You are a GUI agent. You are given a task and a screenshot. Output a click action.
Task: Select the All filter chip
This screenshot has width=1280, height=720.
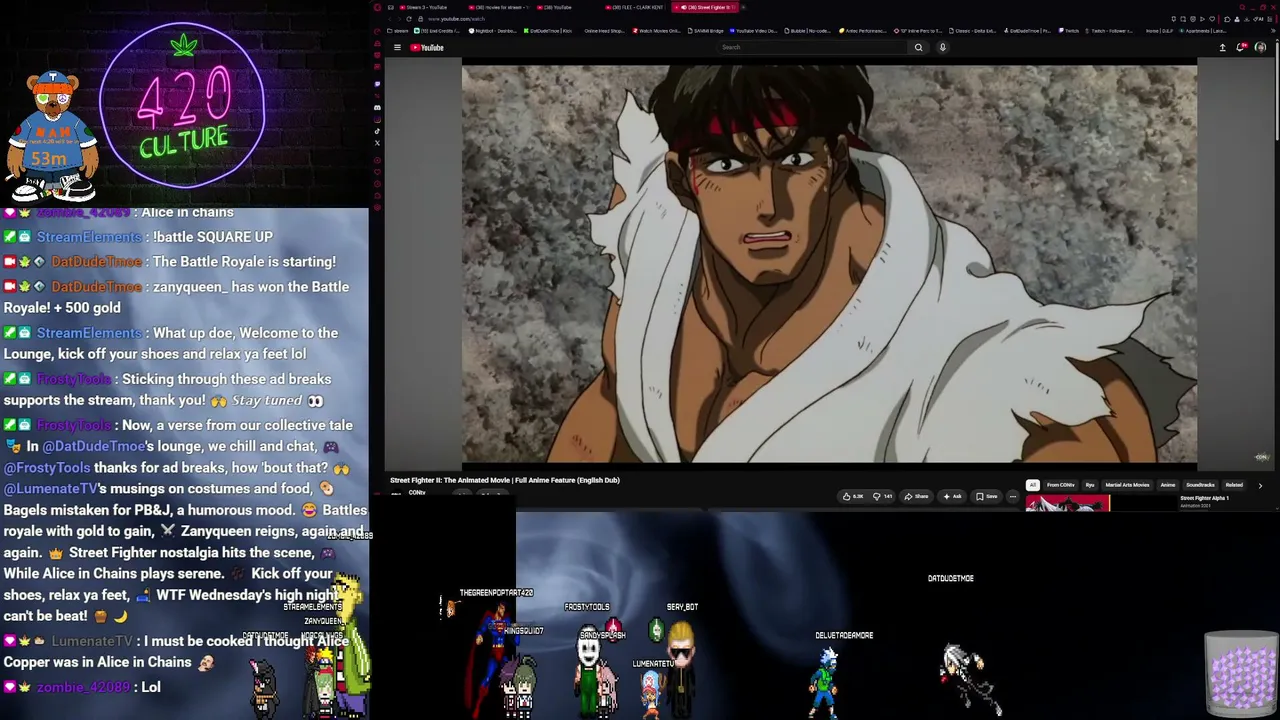[1033, 485]
